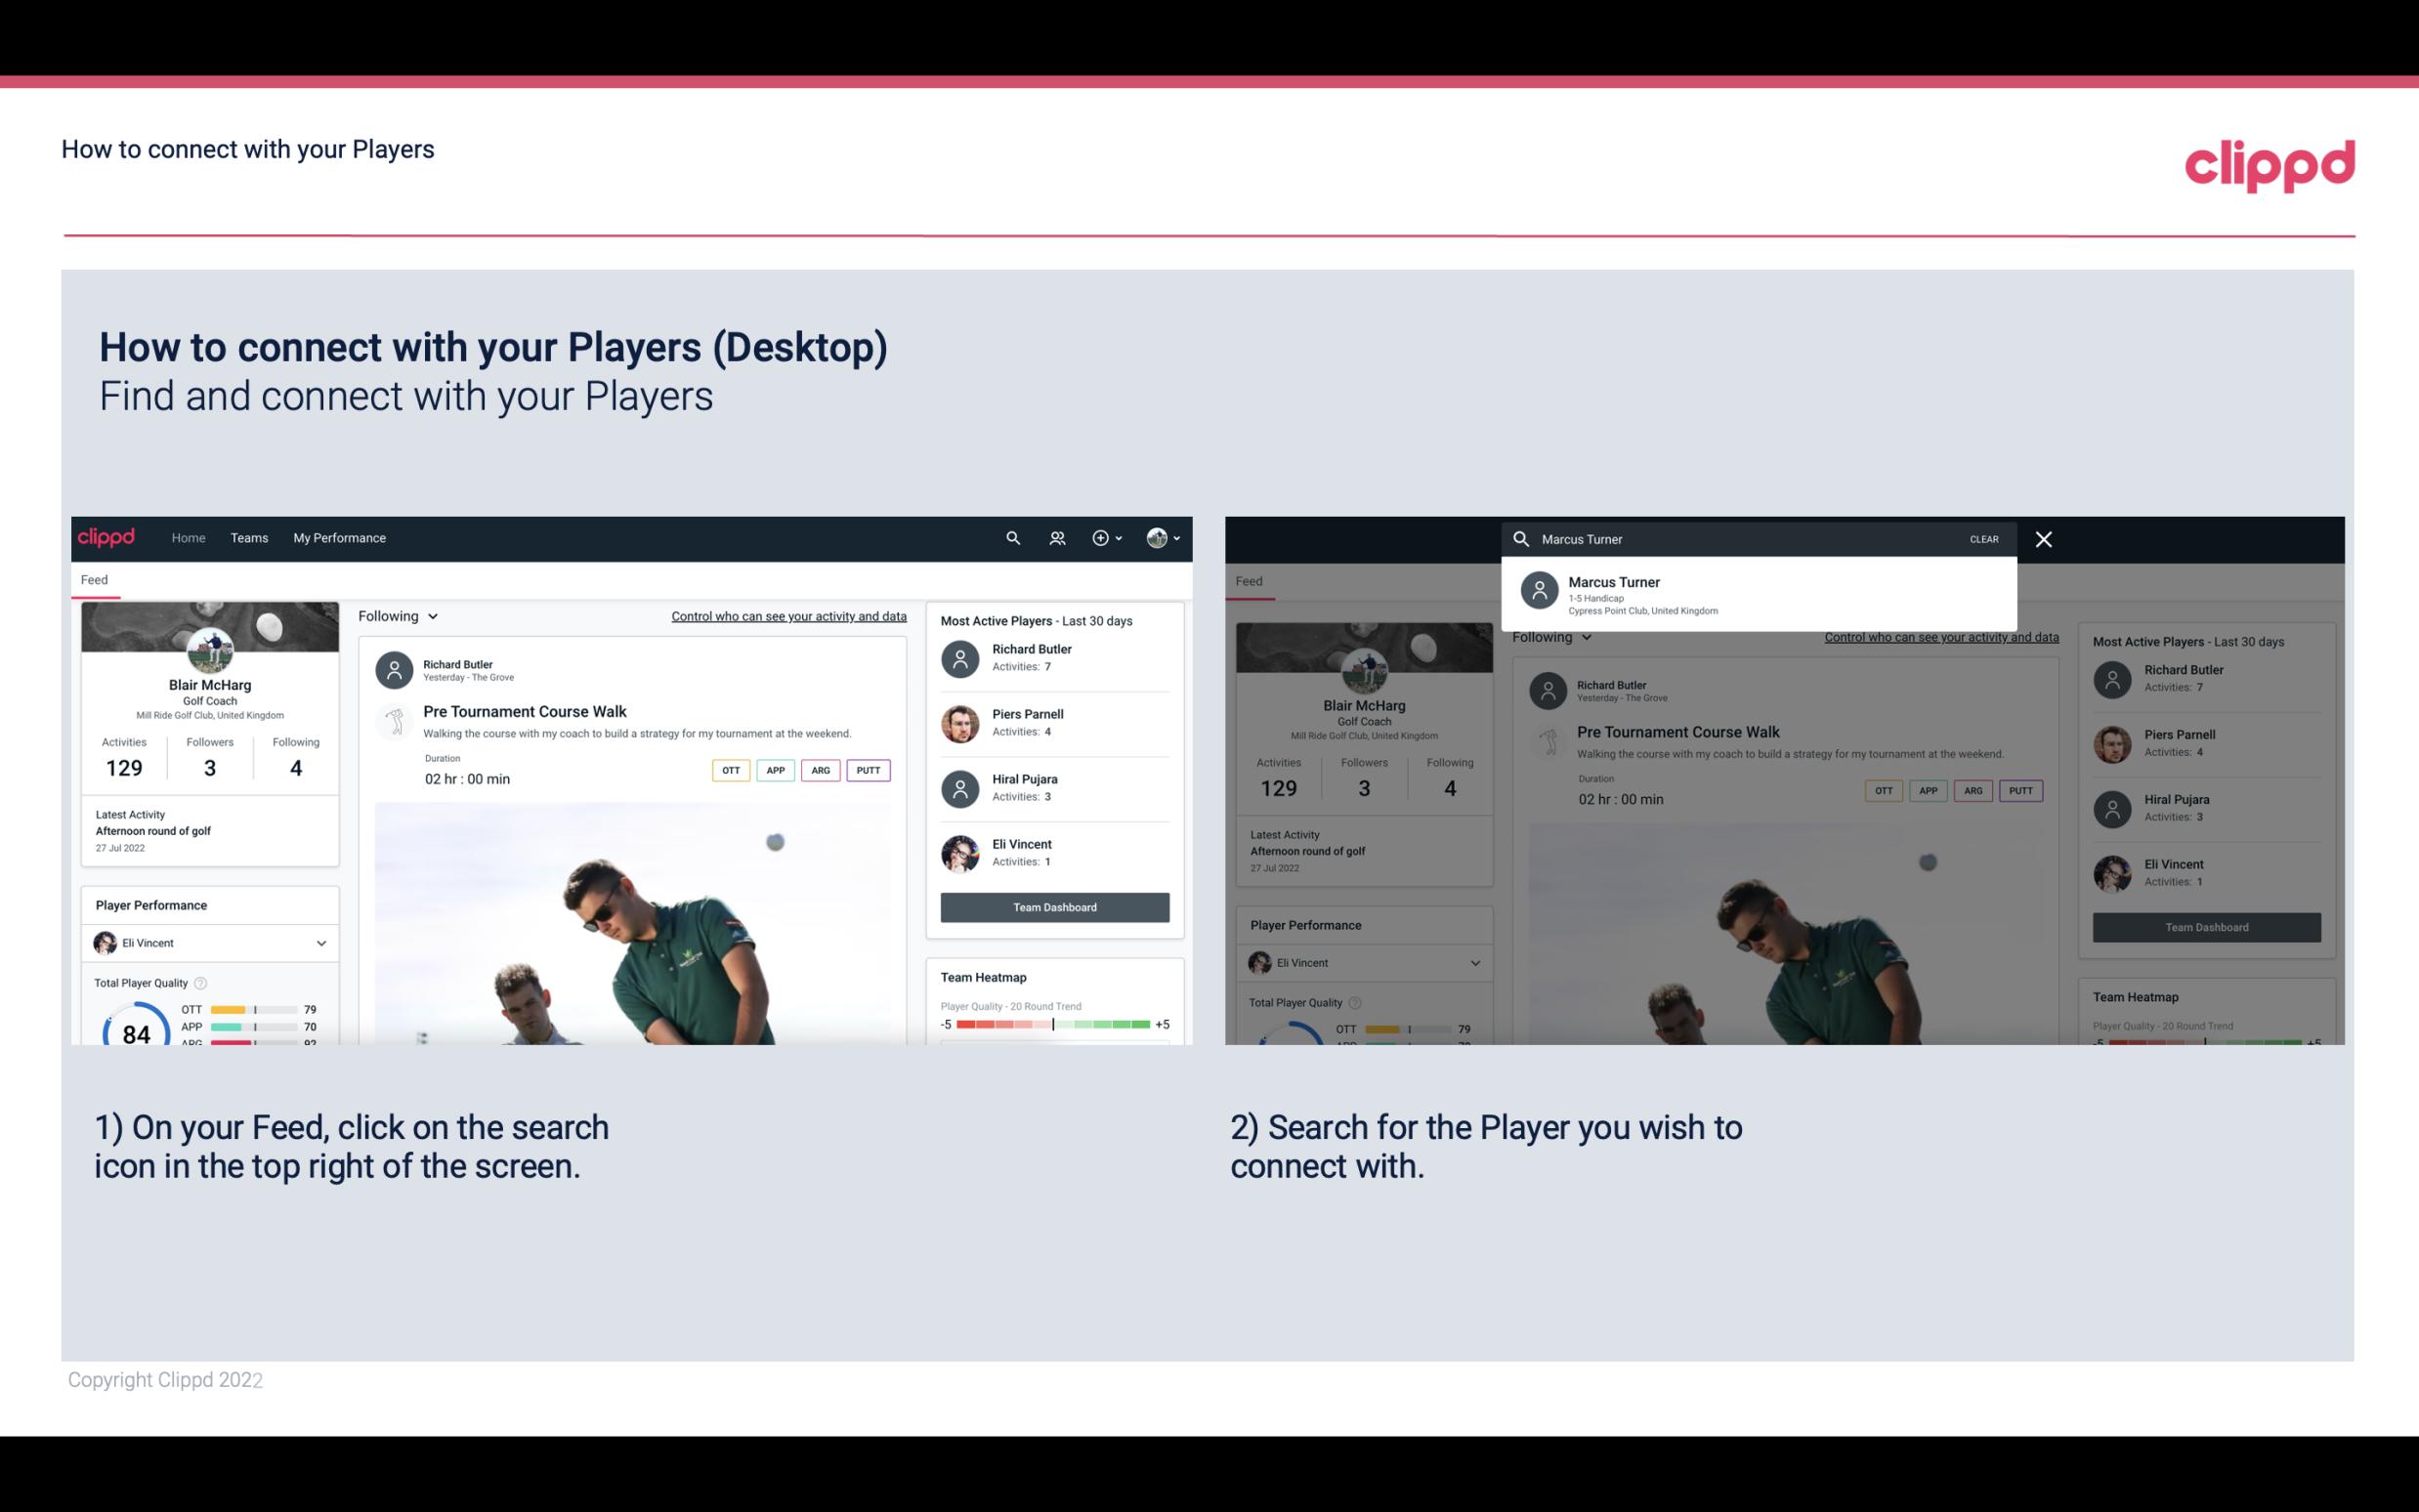
Task: Click Control who can see activity link
Action: pos(789,616)
